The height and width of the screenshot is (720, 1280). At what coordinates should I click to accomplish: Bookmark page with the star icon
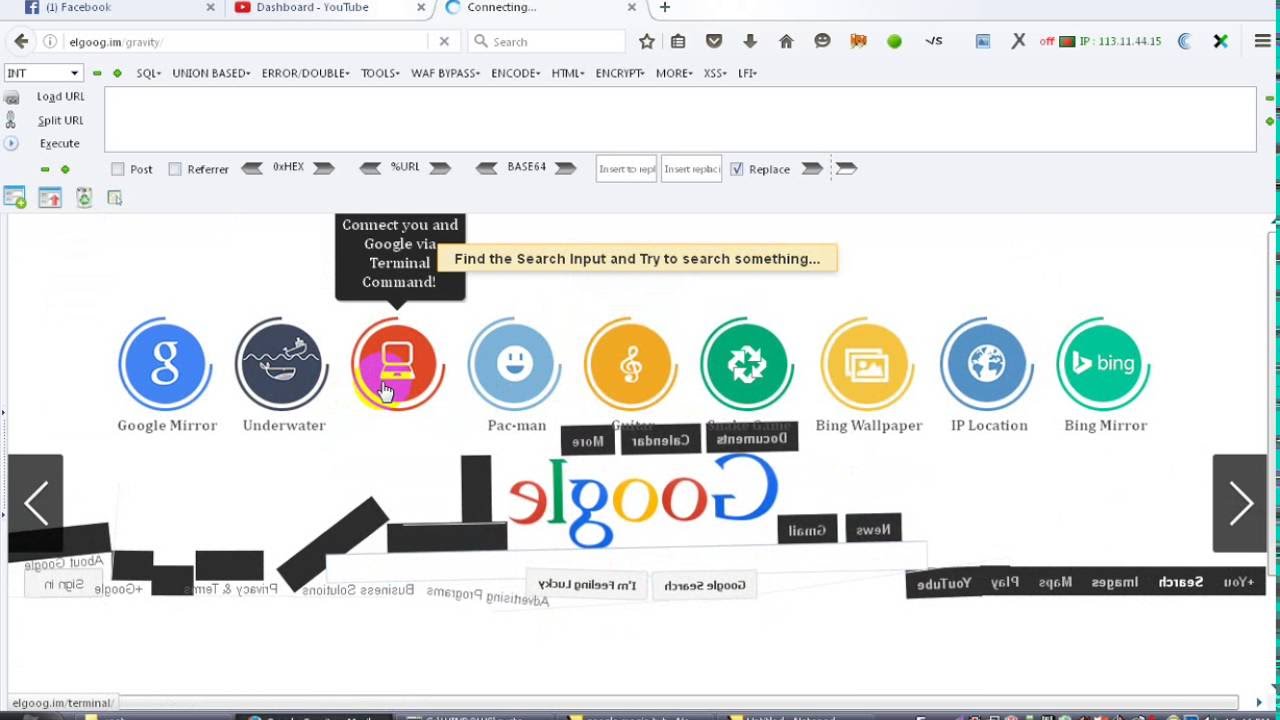[x=647, y=41]
